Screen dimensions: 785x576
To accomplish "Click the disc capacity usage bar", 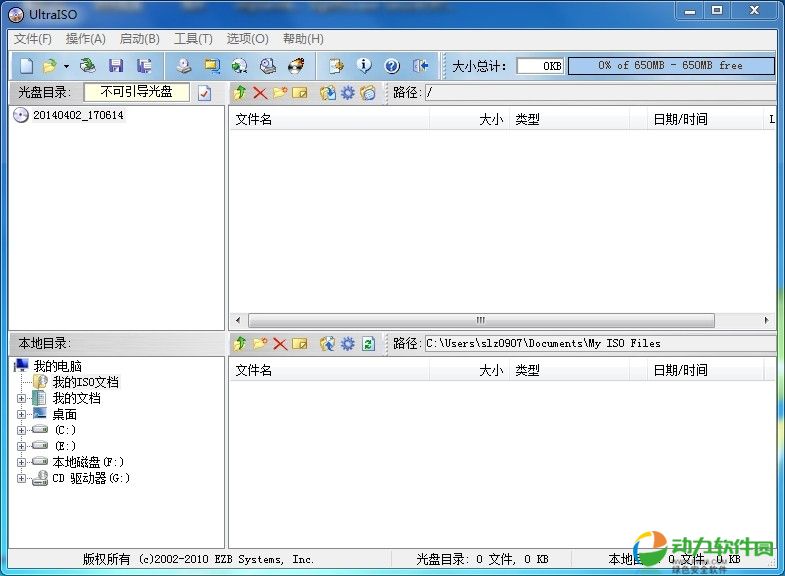I will click(x=671, y=66).
